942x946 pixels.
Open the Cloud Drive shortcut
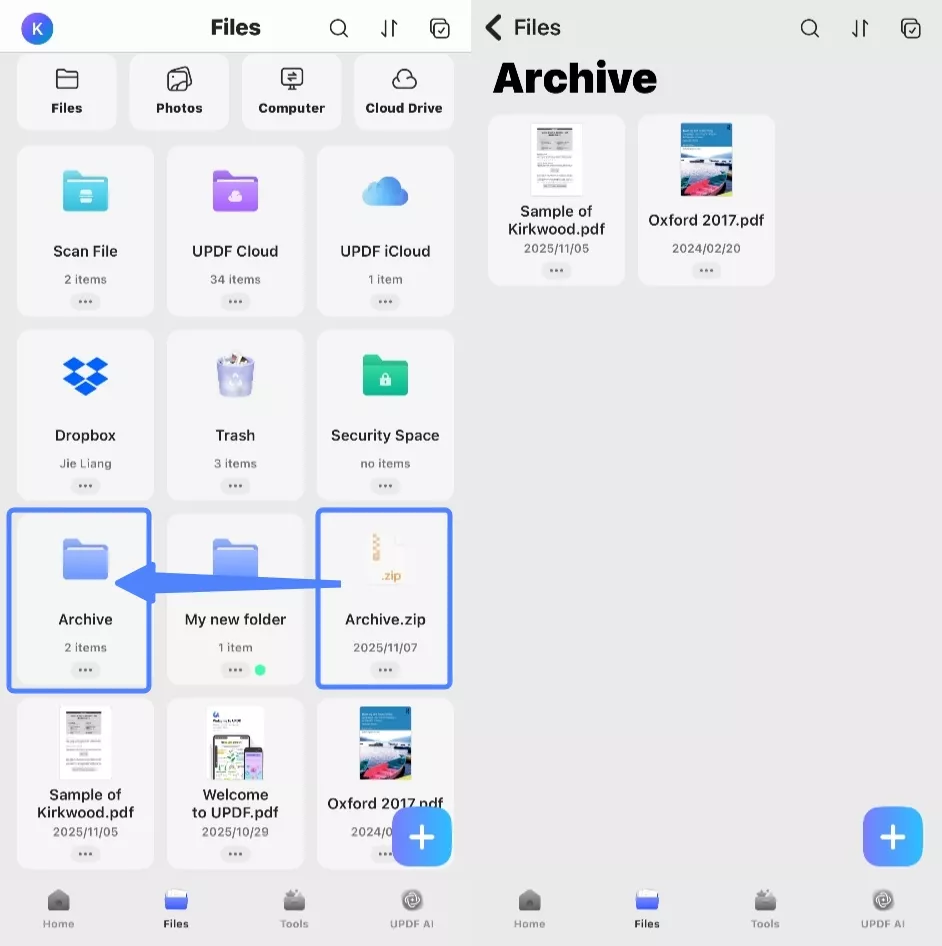point(404,92)
